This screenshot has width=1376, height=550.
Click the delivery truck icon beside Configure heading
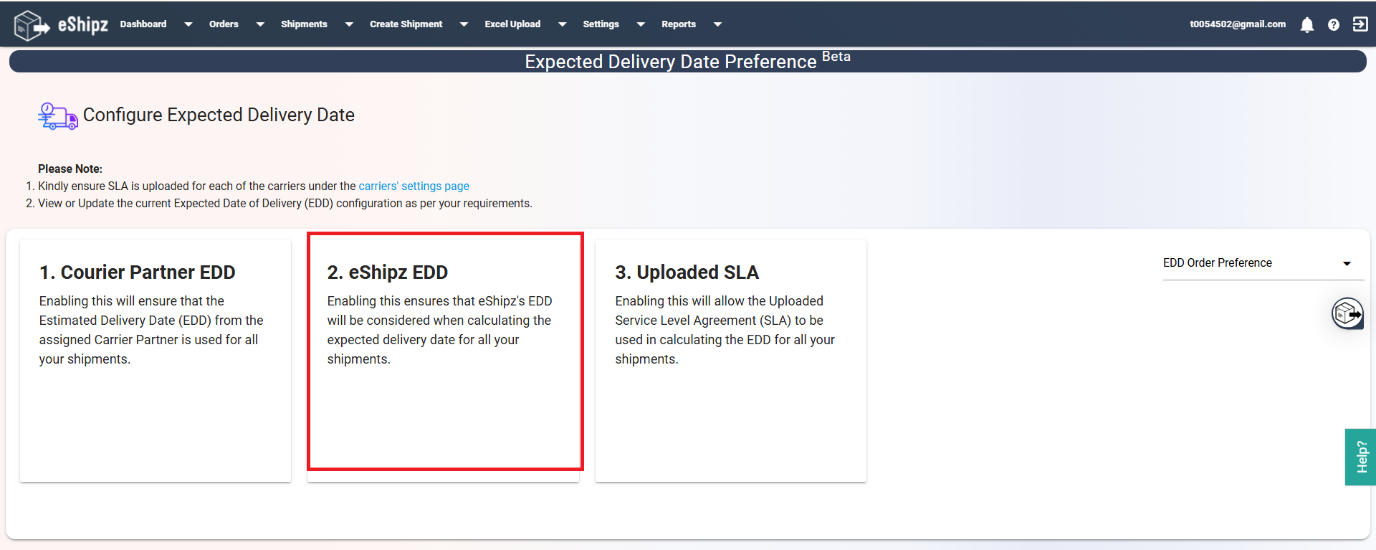click(58, 115)
